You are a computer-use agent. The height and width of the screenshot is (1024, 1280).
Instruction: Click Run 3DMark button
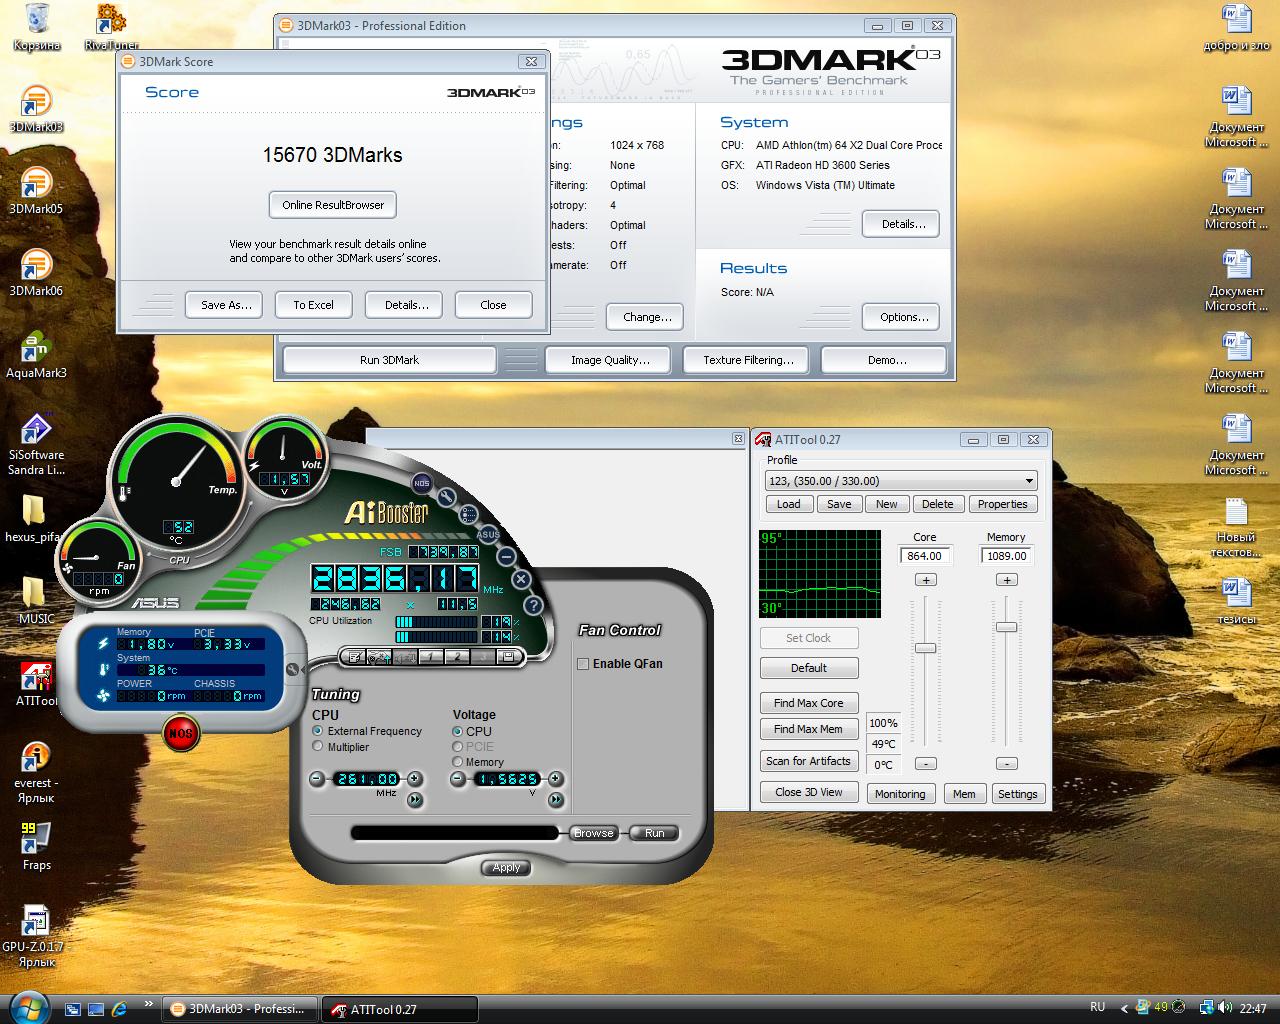(389, 360)
